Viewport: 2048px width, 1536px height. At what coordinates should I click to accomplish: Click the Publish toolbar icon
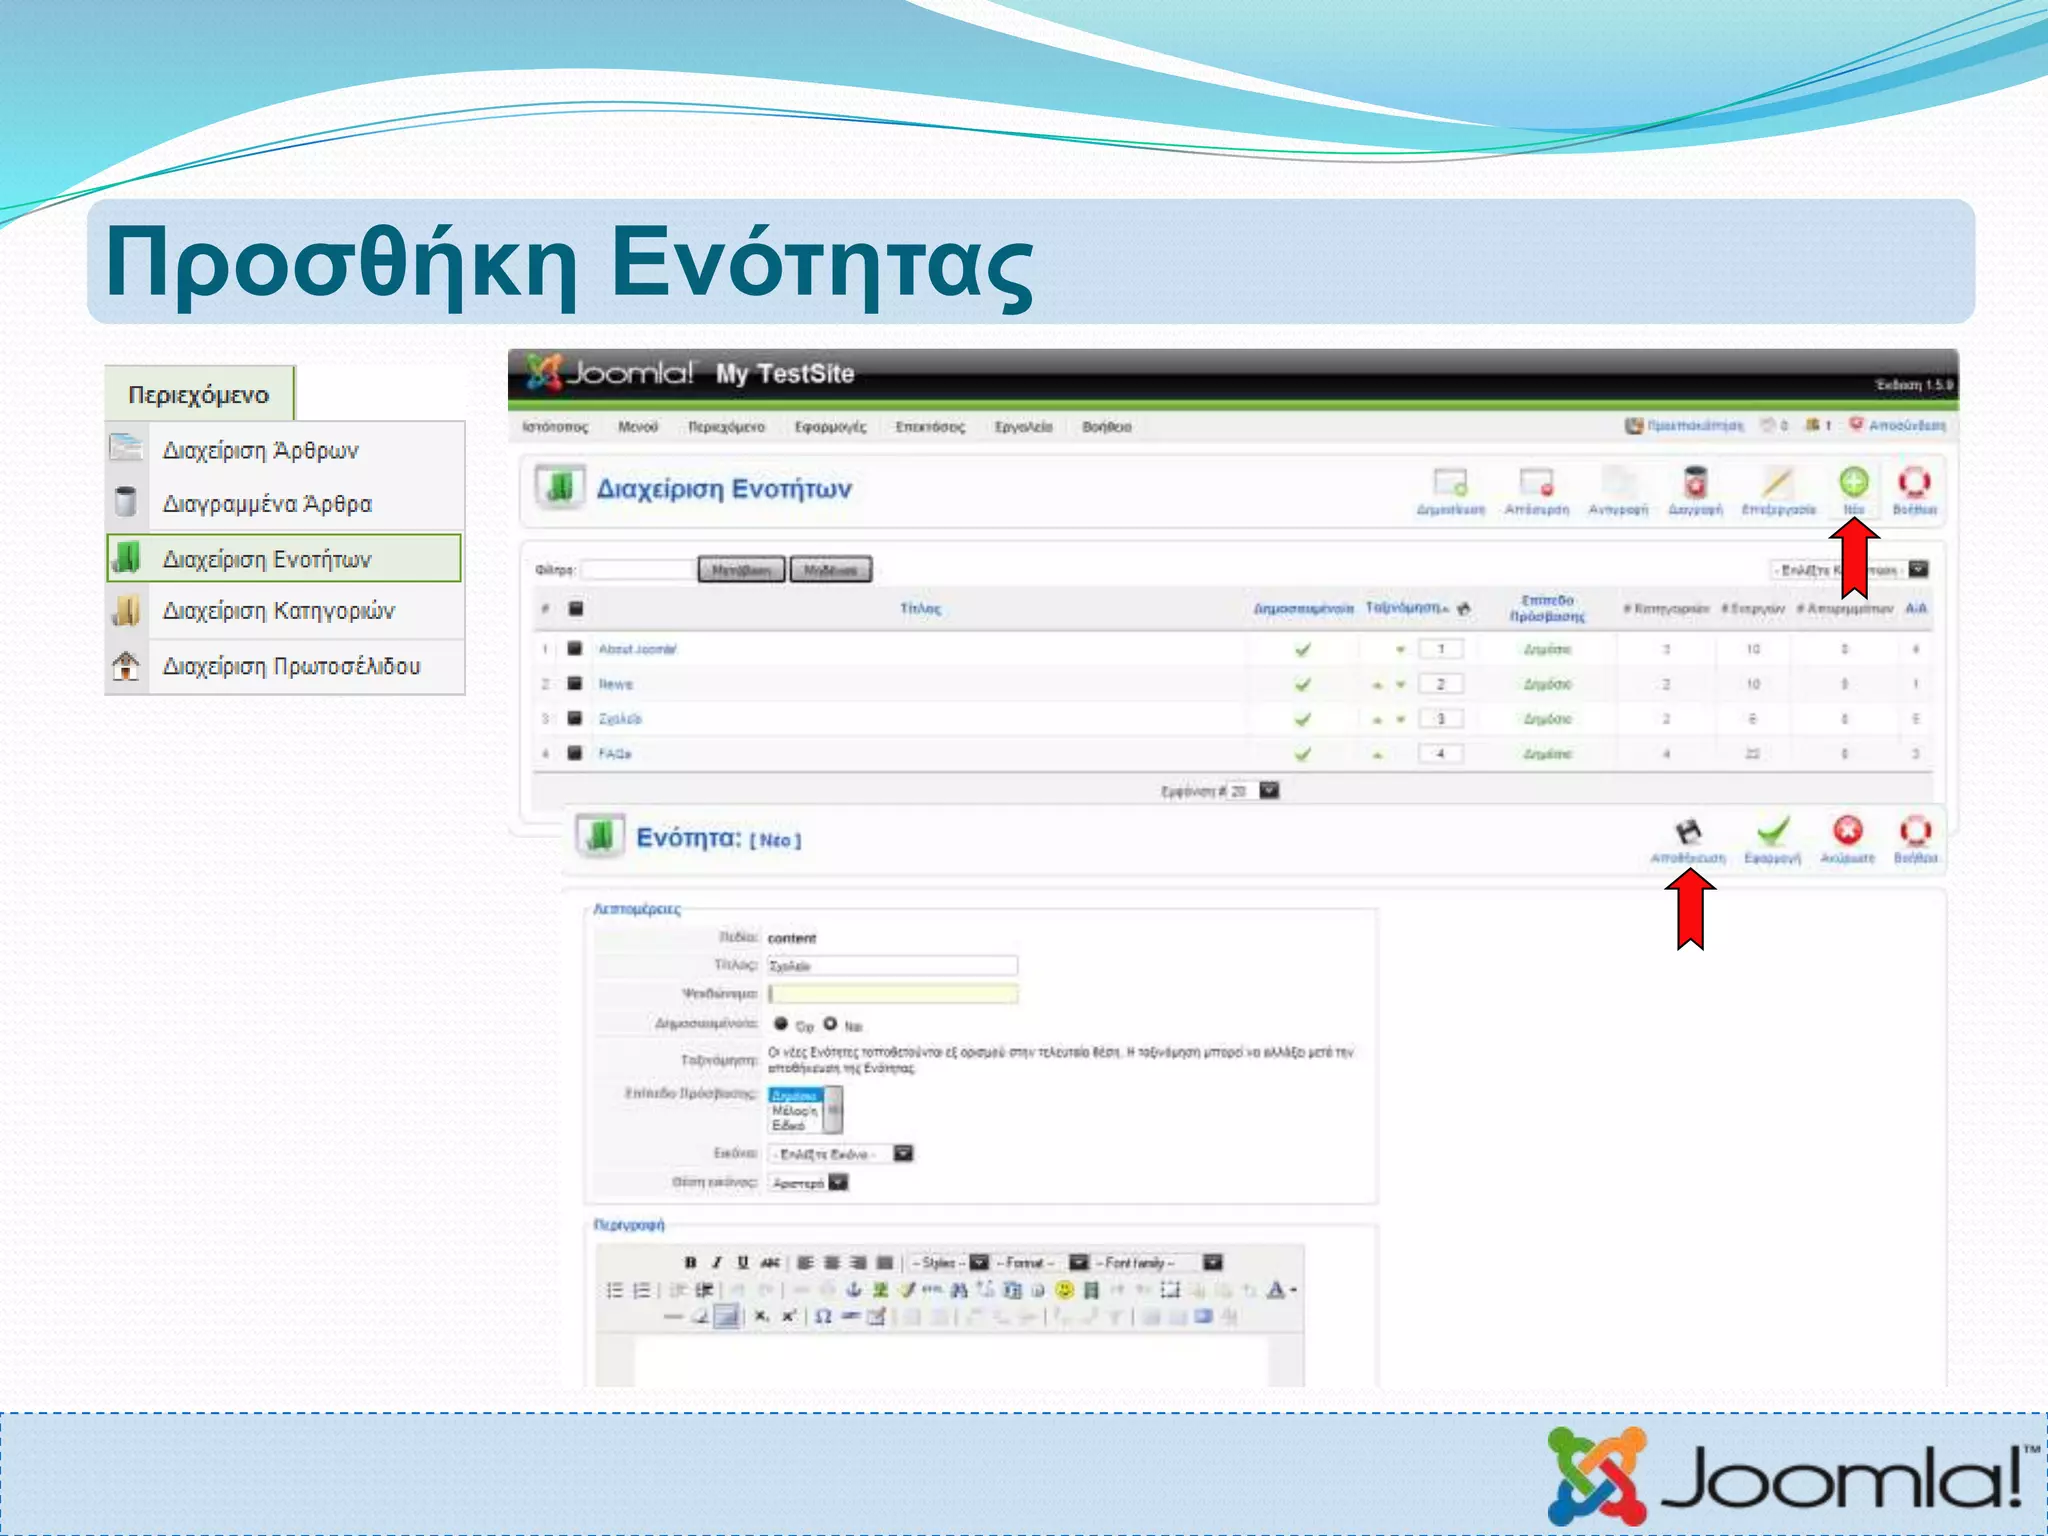(x=1450, y=483)
